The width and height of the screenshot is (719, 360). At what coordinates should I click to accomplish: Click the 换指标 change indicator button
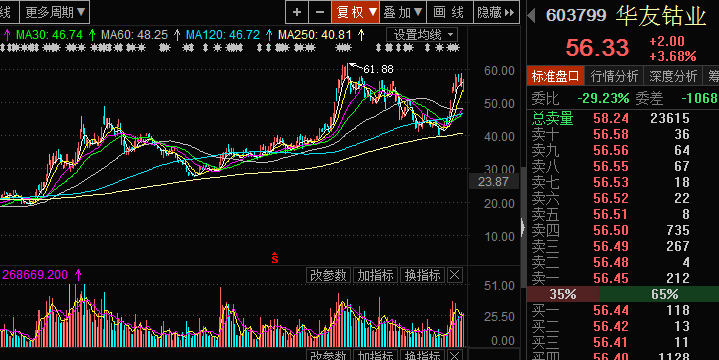[x=422, y=275]
